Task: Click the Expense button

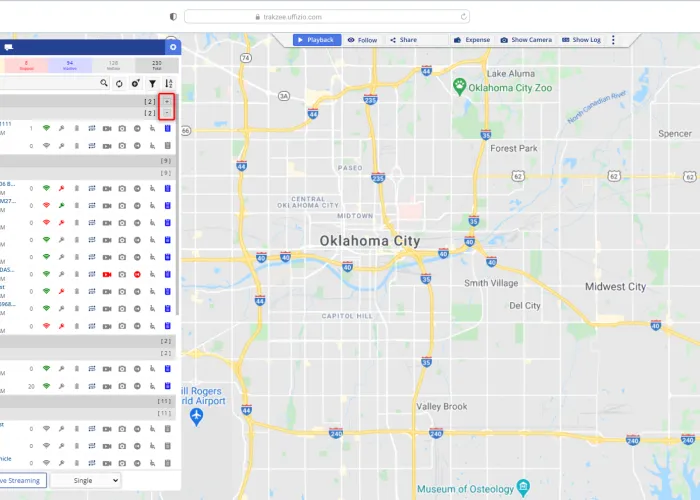Action: tap(472, 40)
